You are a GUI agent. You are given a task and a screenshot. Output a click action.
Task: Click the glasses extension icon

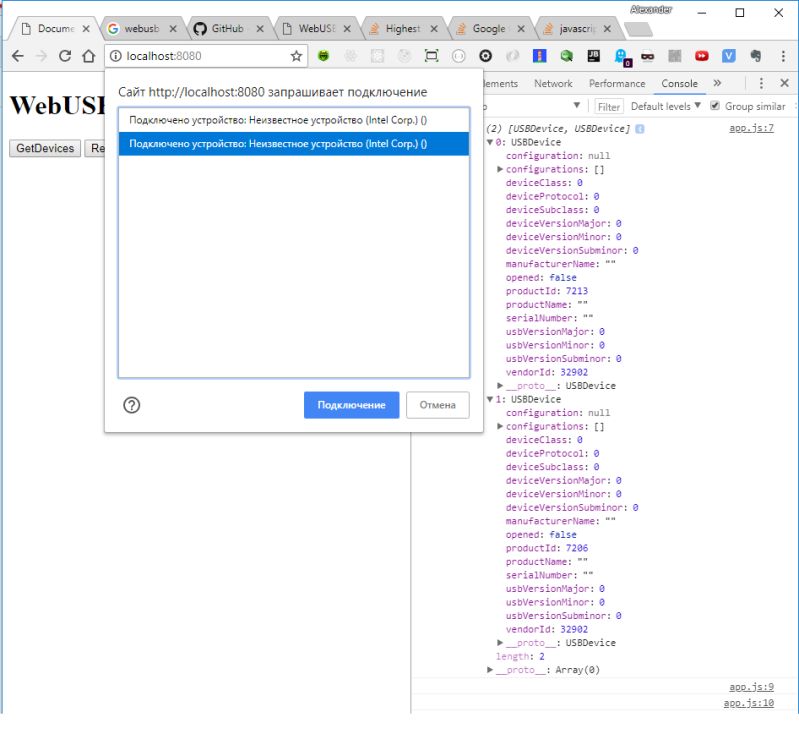pos(648,56)
